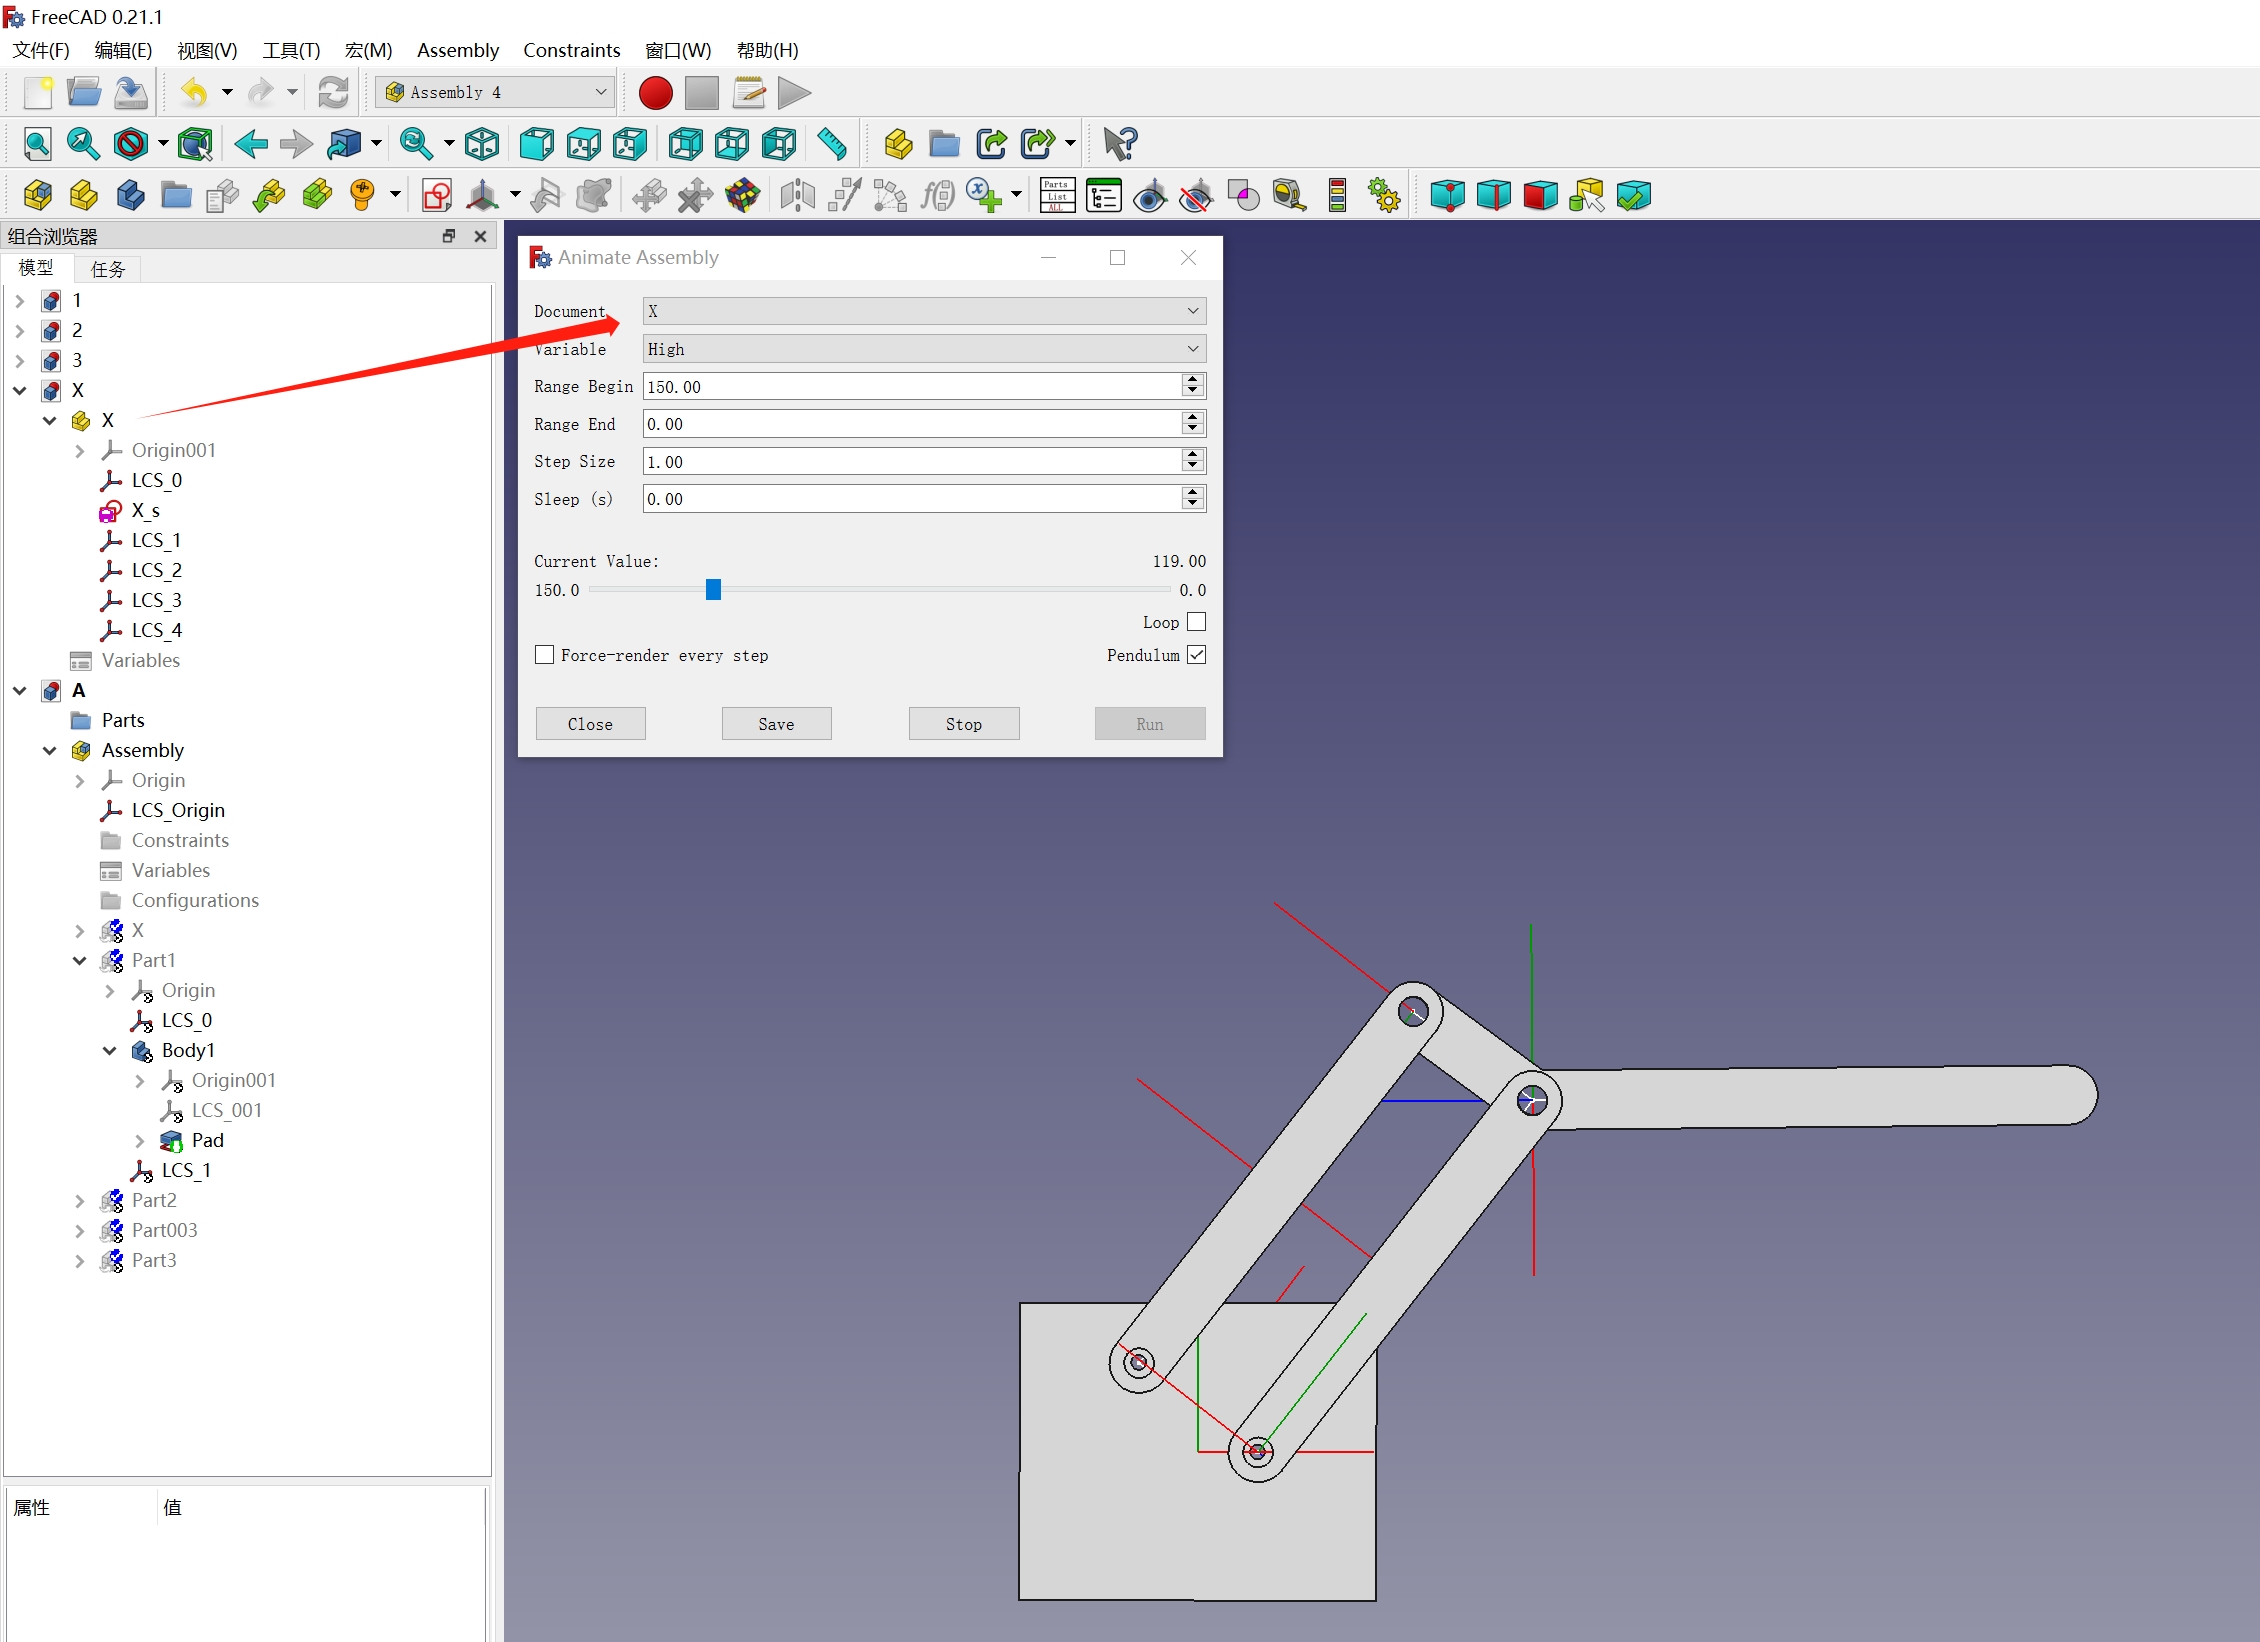Uncheck the Pendulum checkbox
Screen dimensions: 2260x1642
[1196, 655]
